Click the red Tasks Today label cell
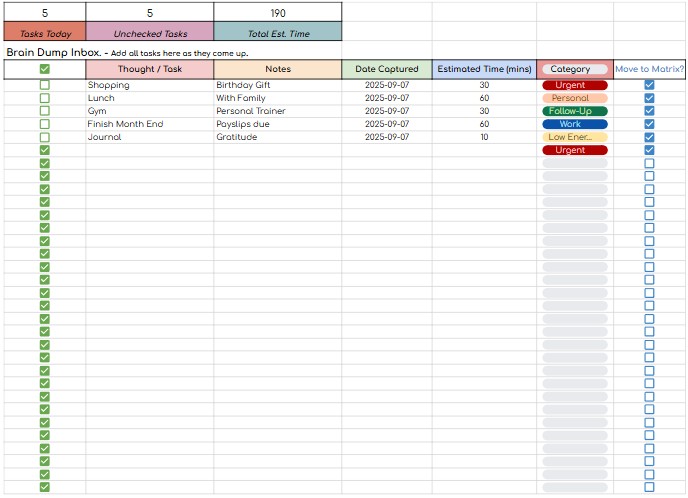Image resolution: width=688 pixels, height=498 pixels. point(44,34)
